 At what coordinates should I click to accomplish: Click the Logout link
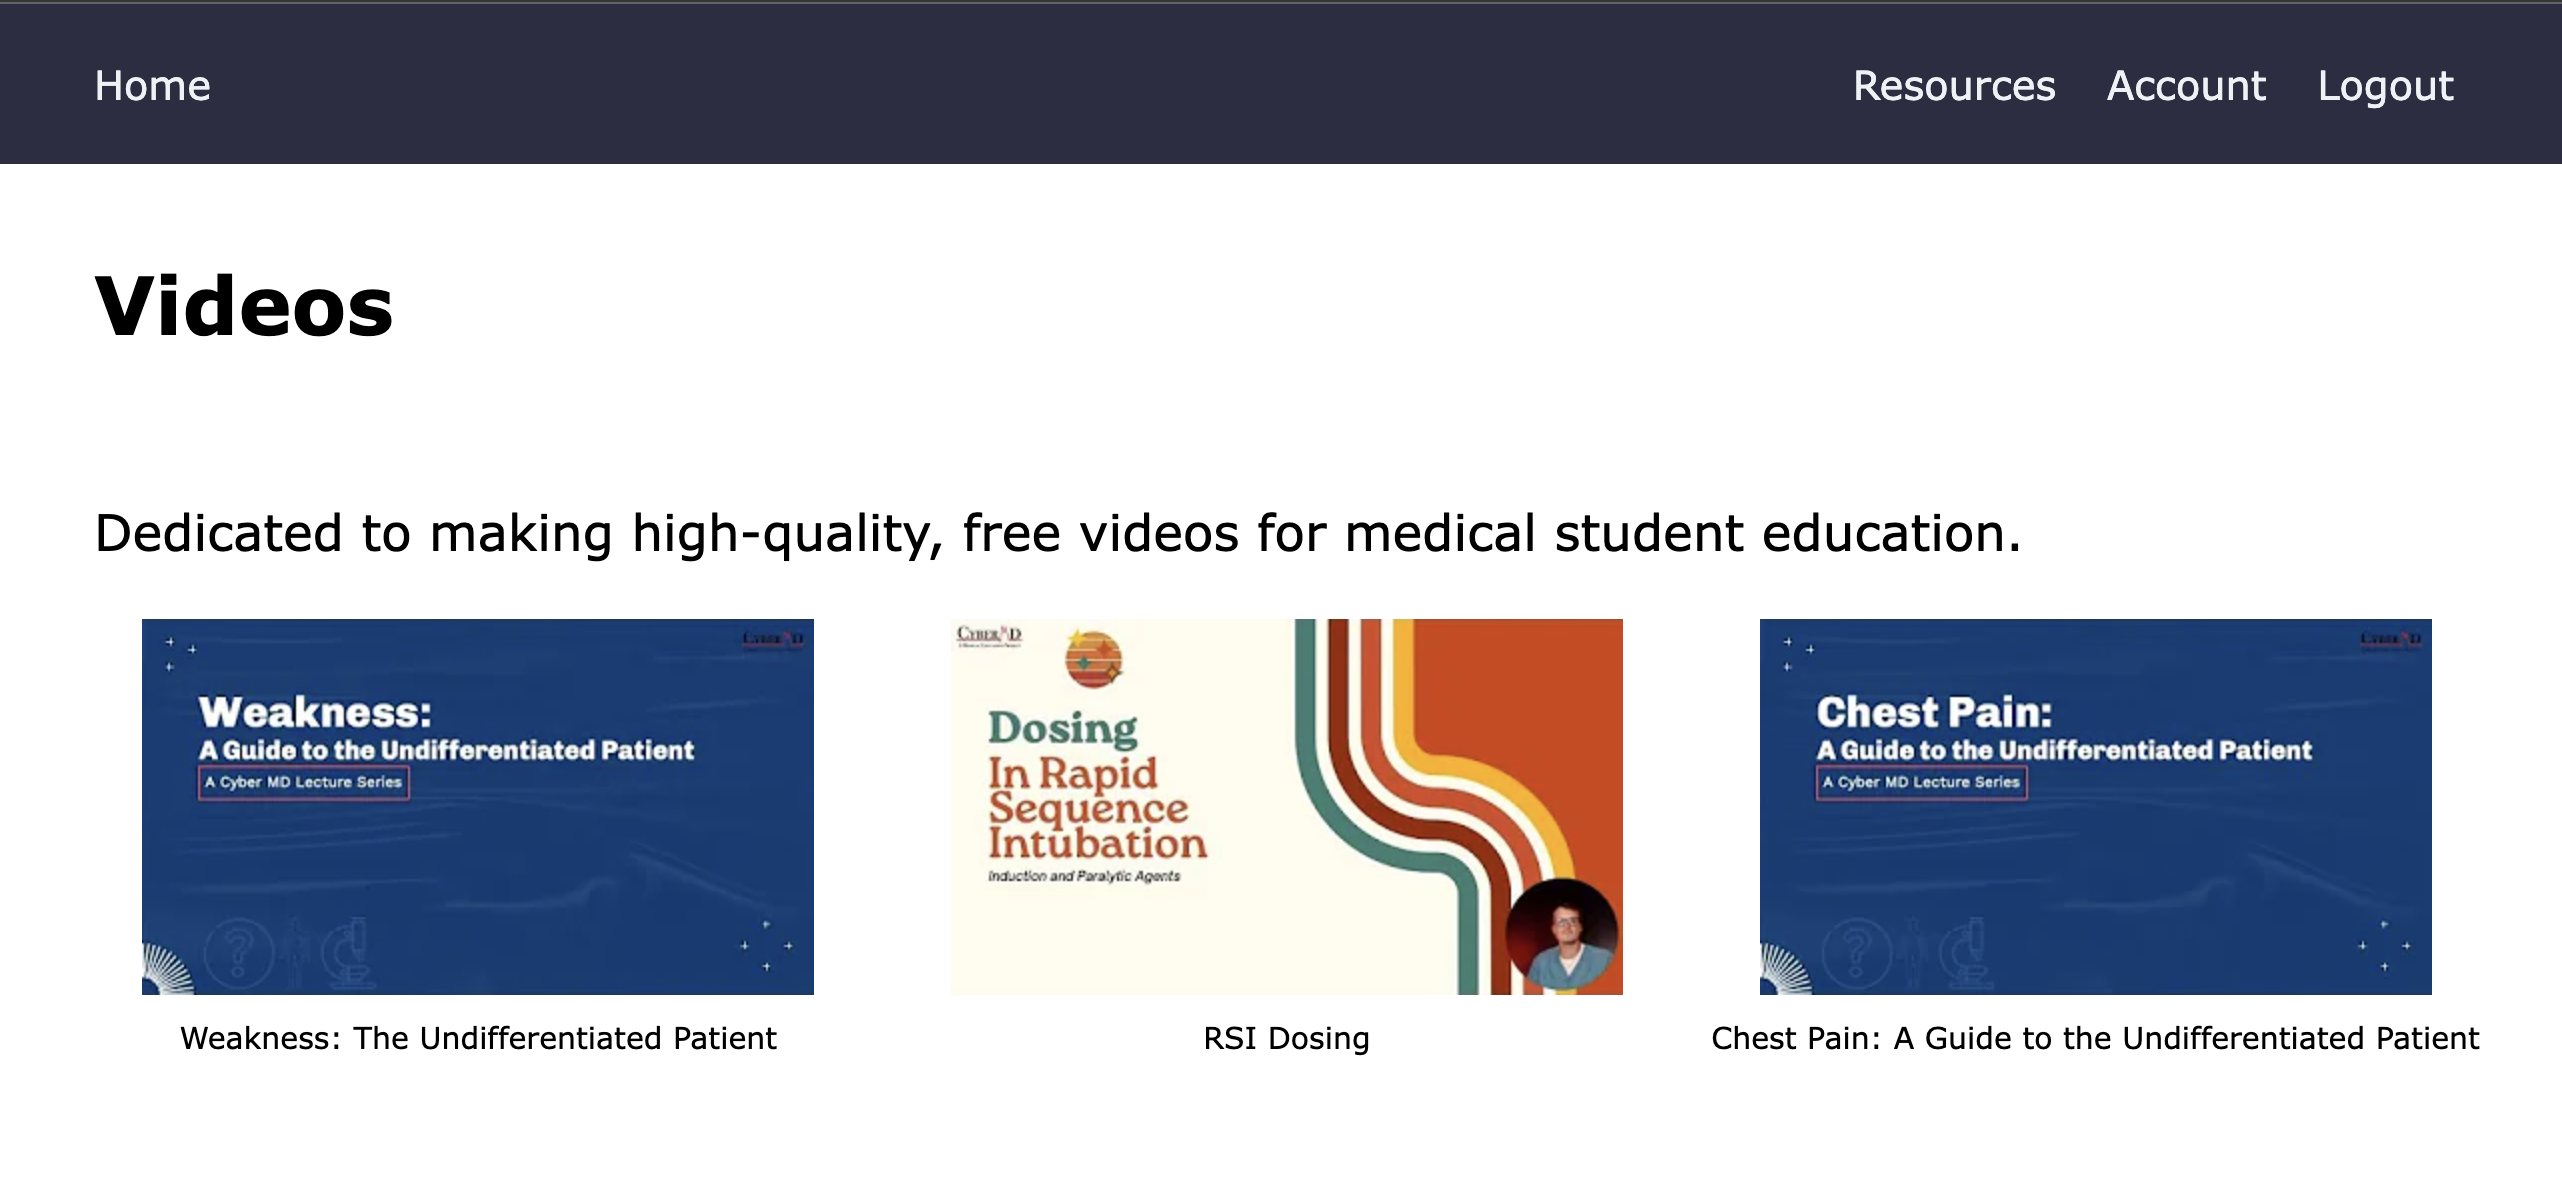(2385, 86)
